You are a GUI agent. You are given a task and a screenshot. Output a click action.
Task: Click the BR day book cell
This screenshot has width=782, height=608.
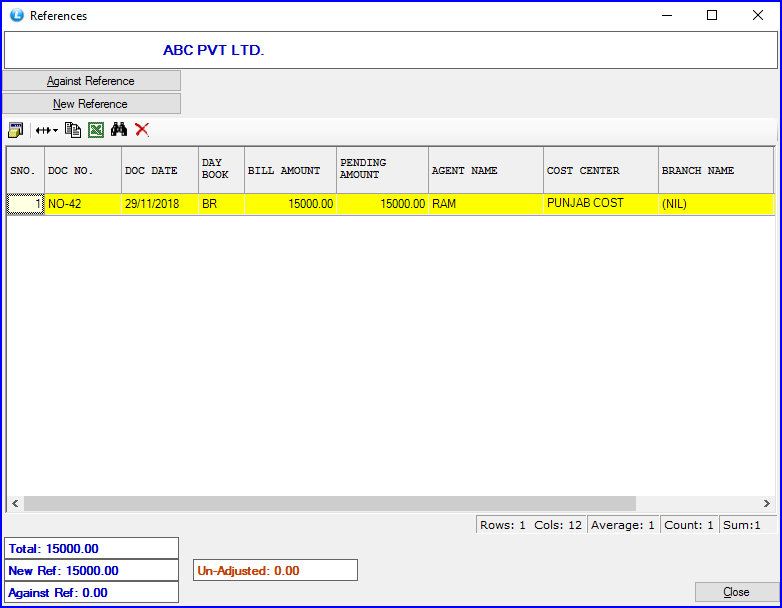click(221, 204)
